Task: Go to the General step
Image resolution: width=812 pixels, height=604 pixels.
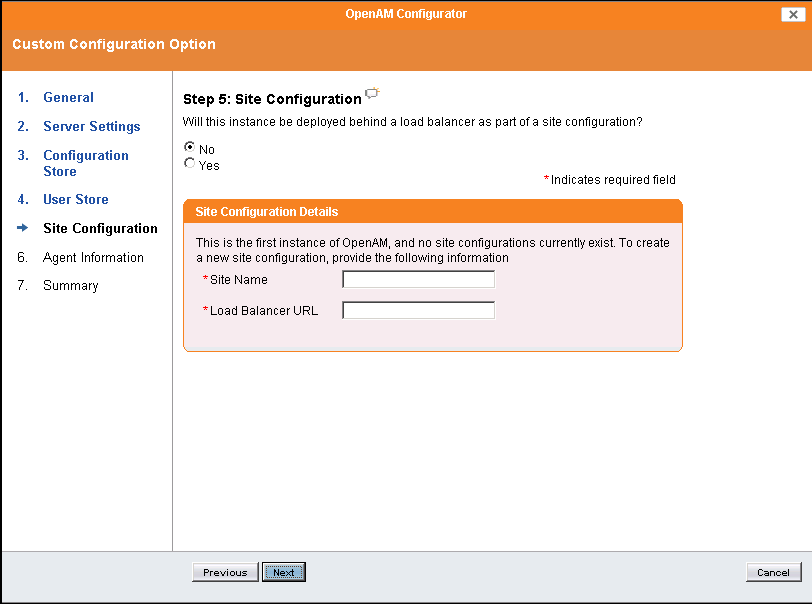Action: pos(68,97)
